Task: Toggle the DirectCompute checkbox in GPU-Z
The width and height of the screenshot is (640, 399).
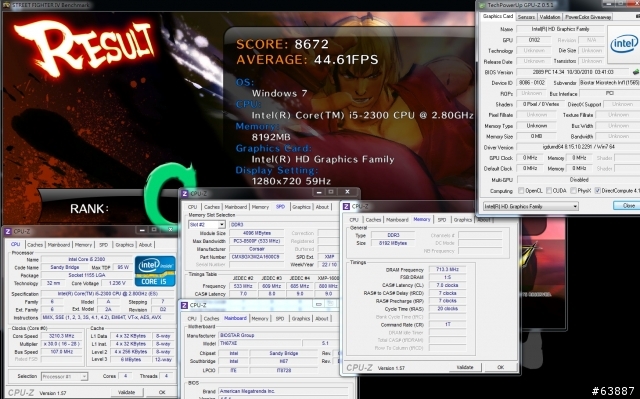Action: [x=598, y=191]
